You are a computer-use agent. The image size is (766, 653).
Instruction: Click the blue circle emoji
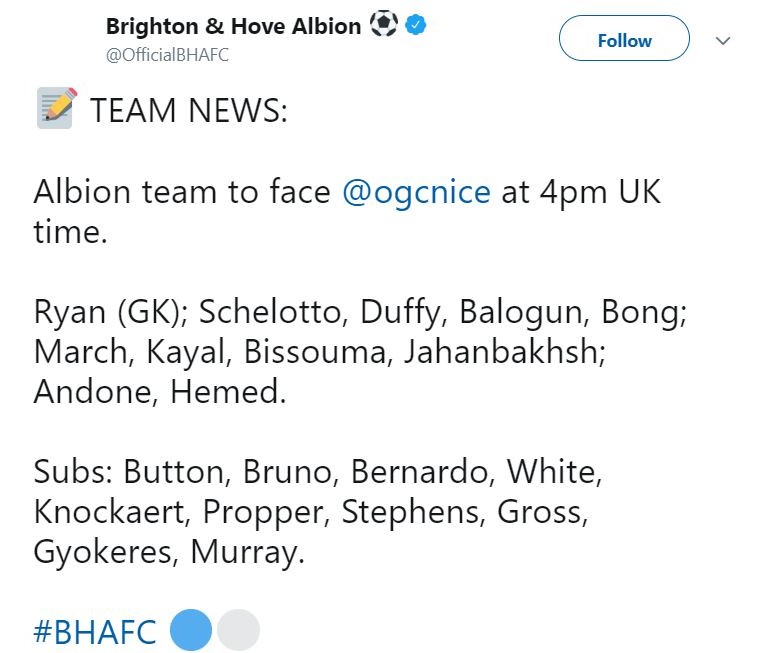pyautogui.click(x=191, y=630)
